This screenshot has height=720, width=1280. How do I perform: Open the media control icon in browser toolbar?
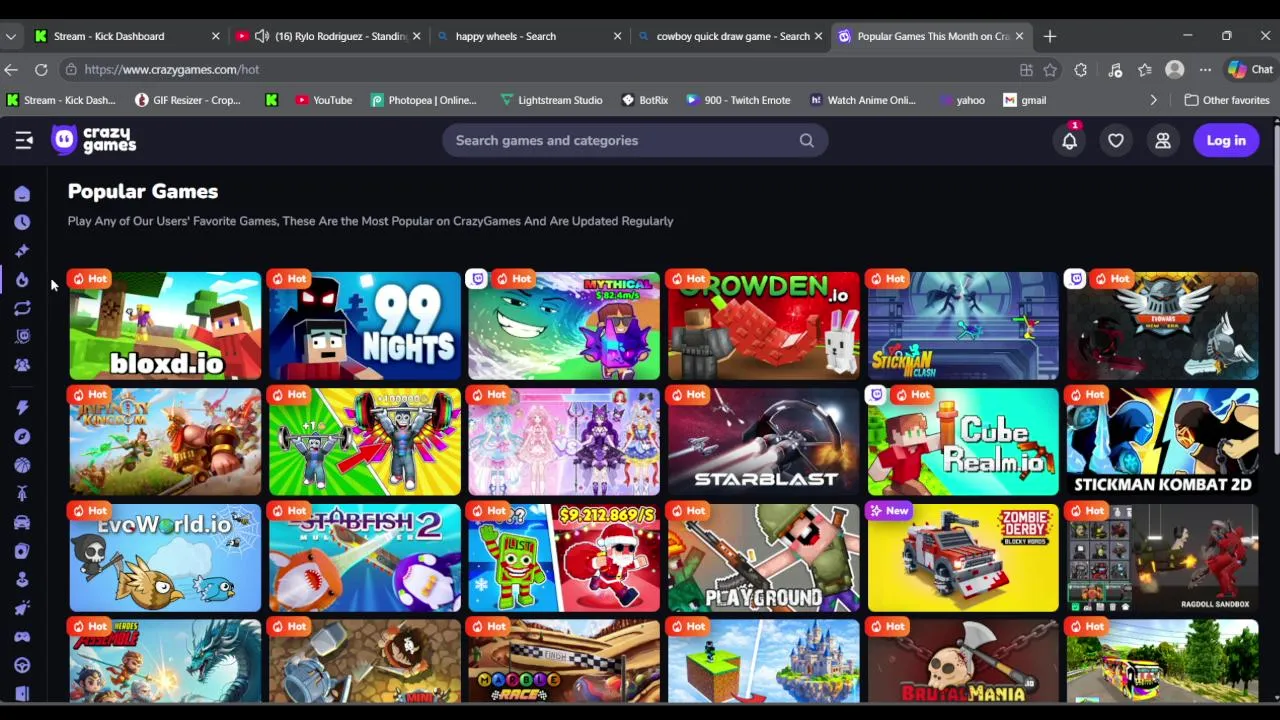1115,70
